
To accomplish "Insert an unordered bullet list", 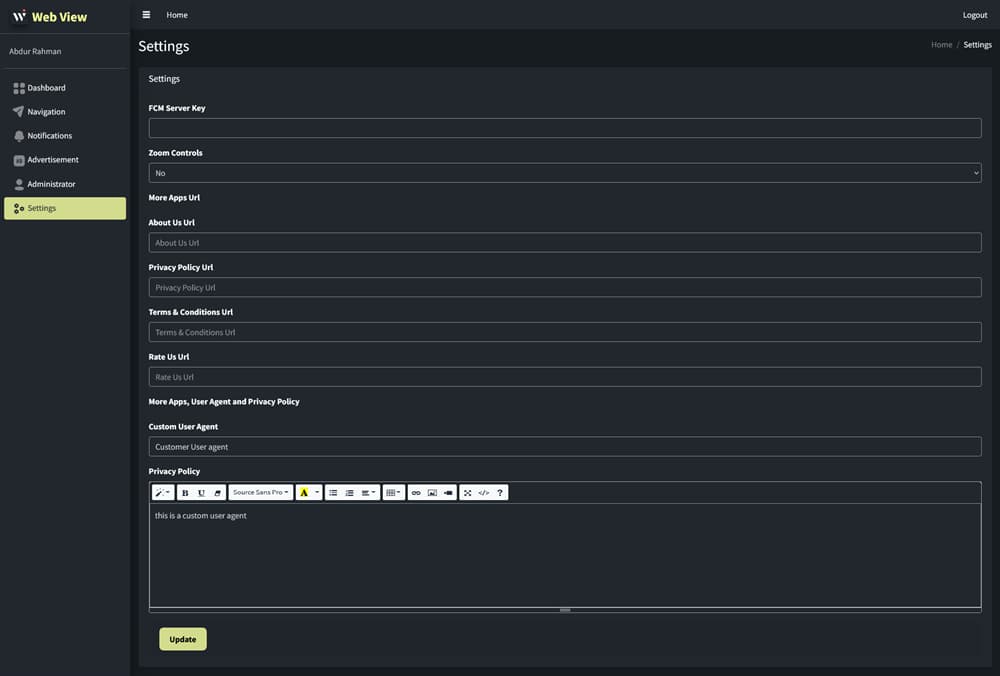I will [333, 492].
